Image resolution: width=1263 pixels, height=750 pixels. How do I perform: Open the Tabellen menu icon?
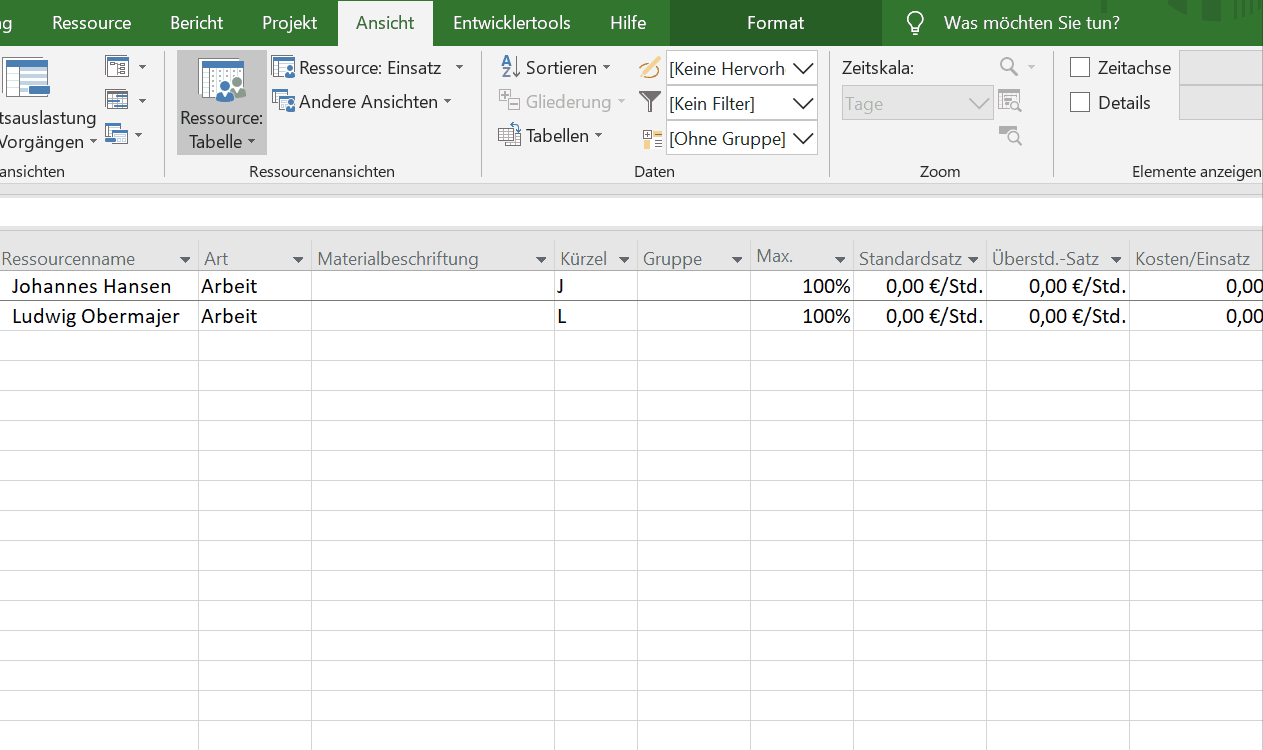point(509,136)
